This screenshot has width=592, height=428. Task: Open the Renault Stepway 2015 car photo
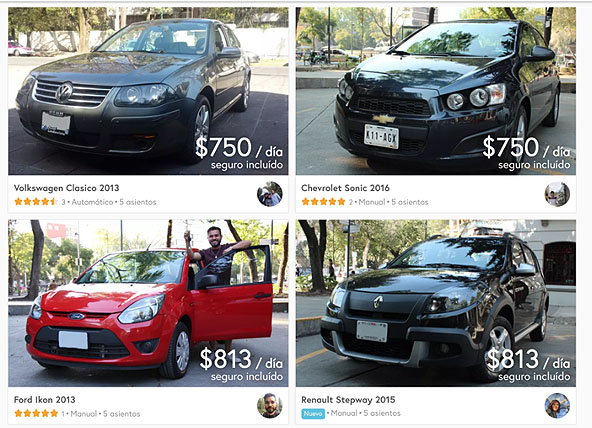coord(436,303)
